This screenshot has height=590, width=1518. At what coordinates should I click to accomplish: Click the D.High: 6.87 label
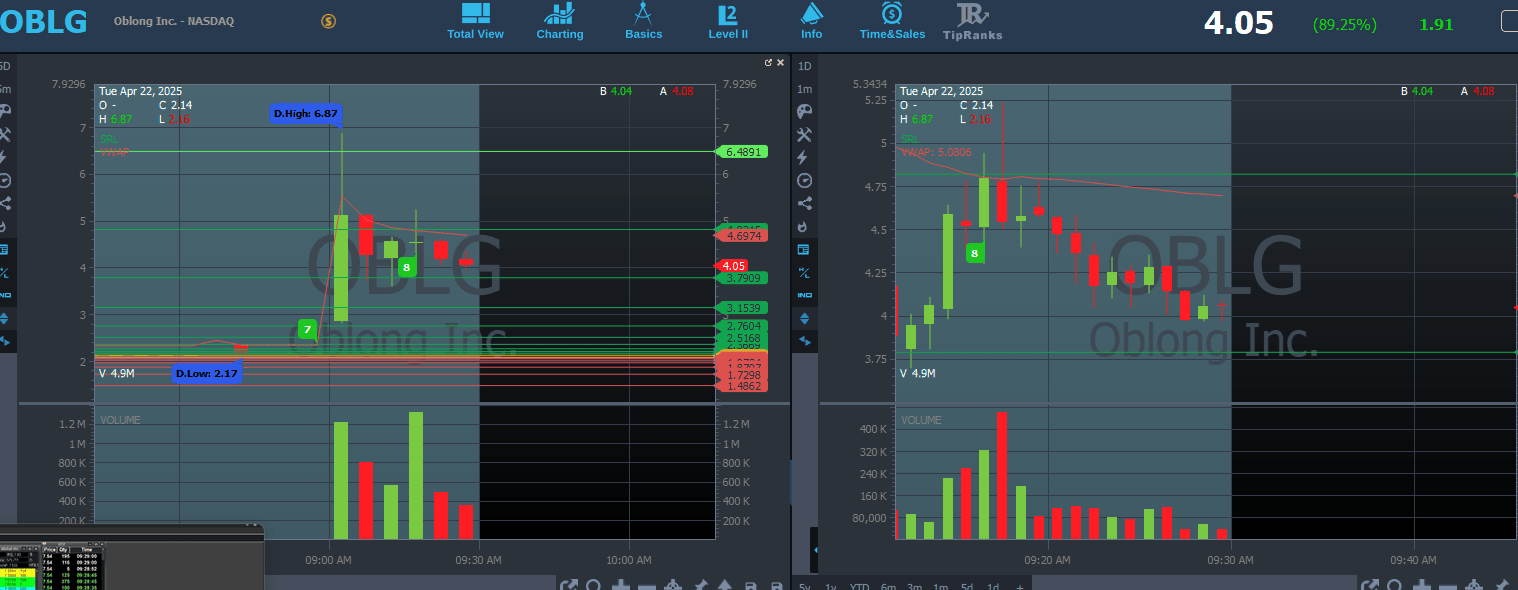[306, 114]
